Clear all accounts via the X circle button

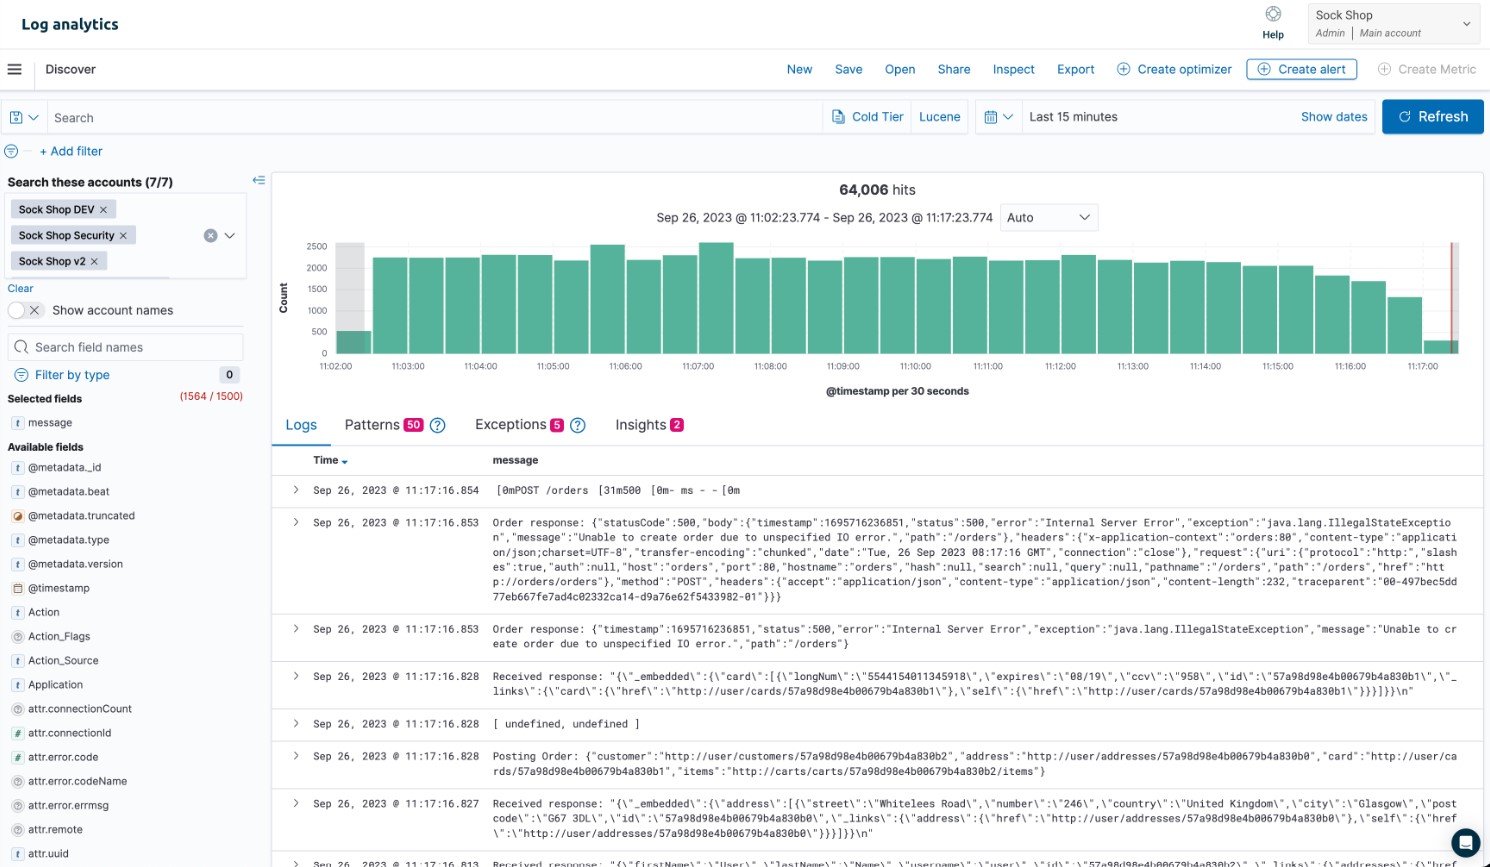click(210, 235)
